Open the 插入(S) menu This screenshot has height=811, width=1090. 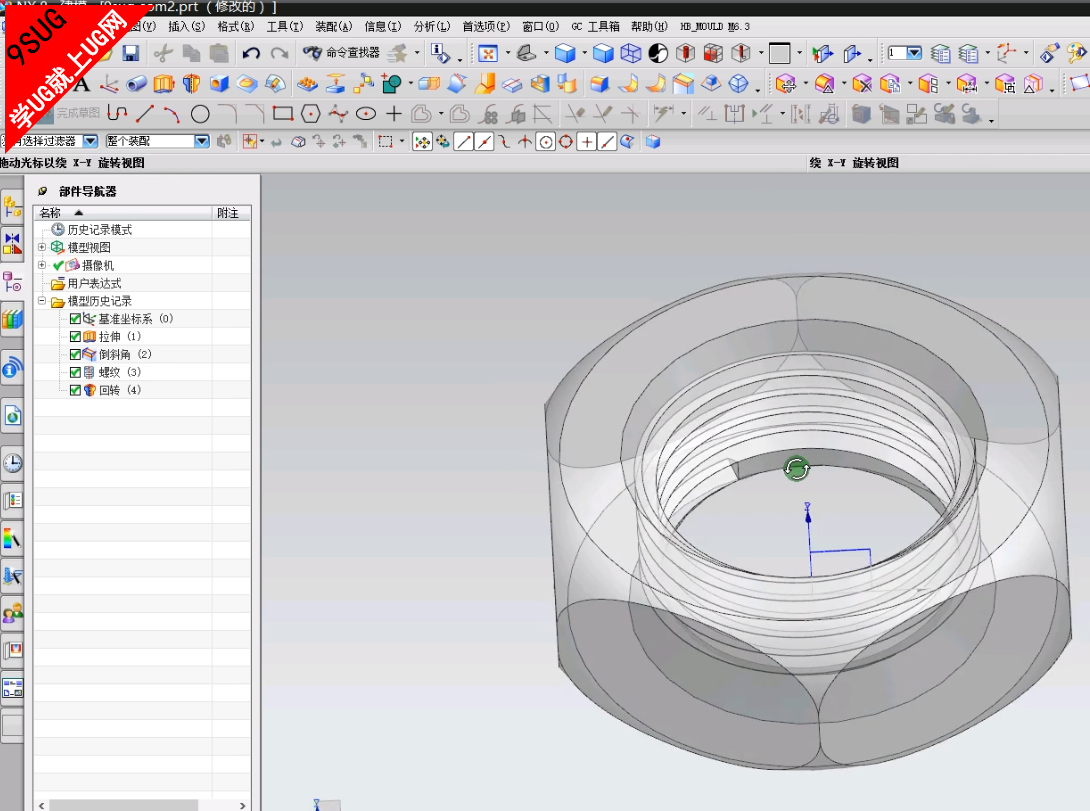pyautogui.click(x=186, y=26)
